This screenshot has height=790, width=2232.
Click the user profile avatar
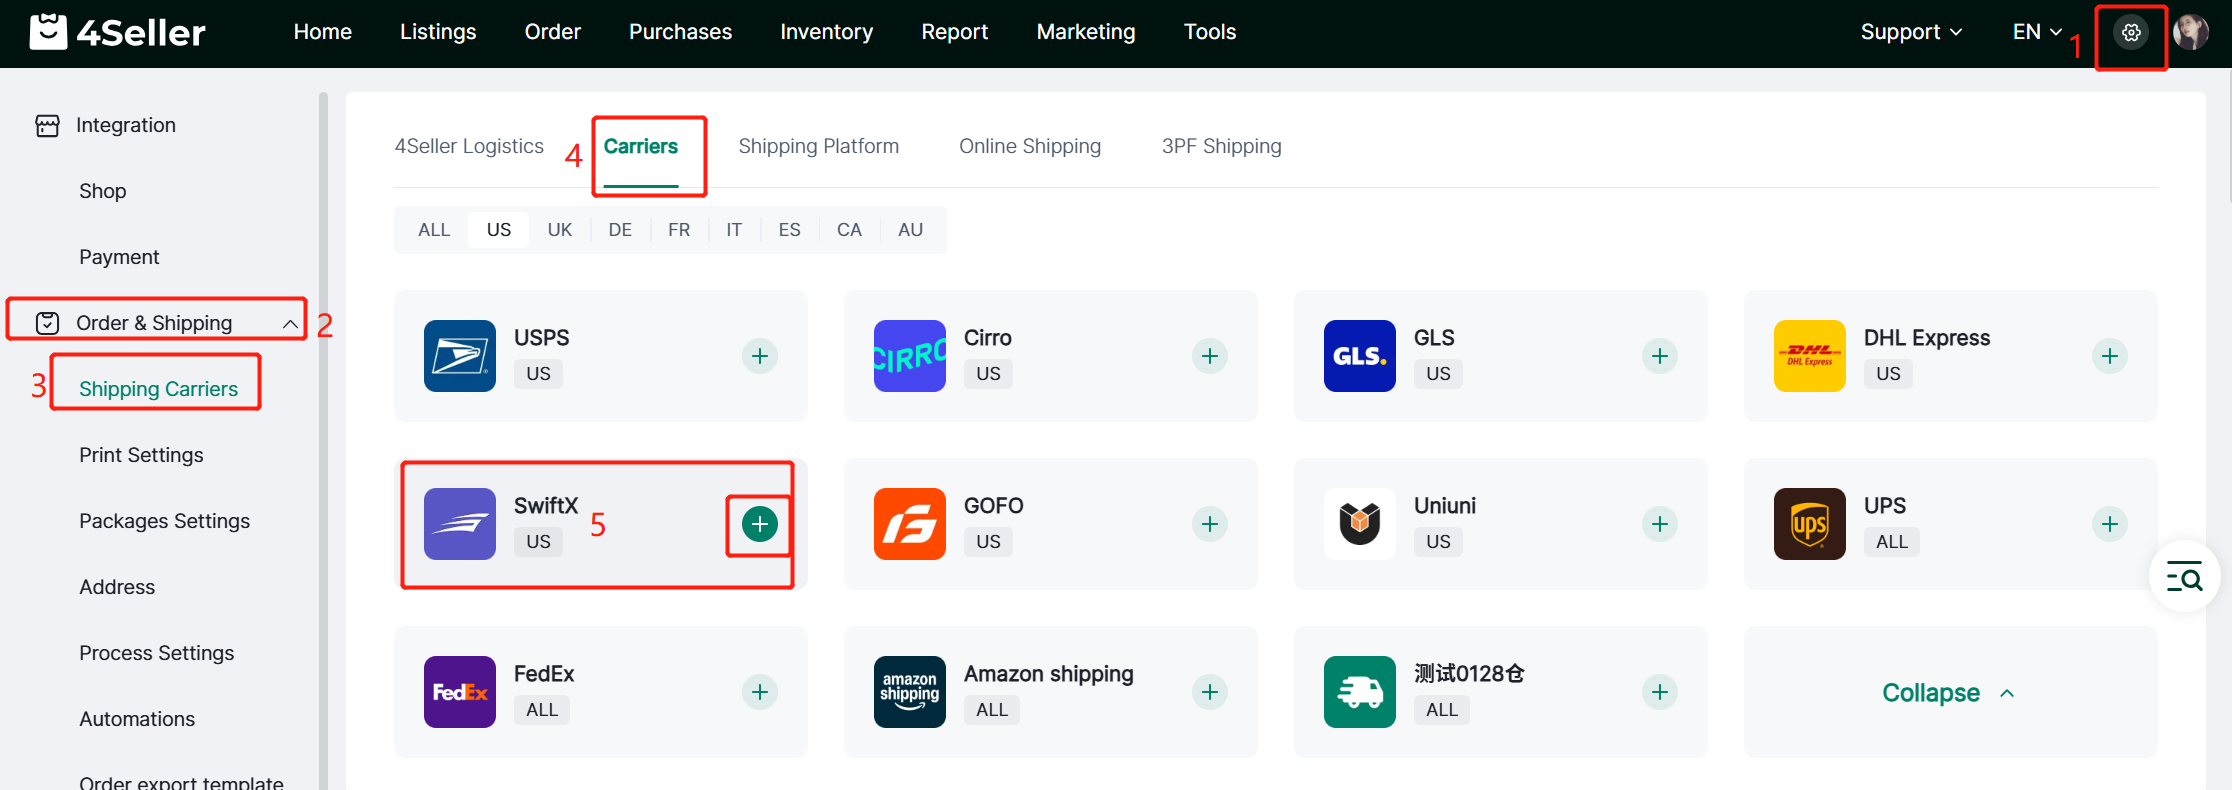tap(2191, 33)
